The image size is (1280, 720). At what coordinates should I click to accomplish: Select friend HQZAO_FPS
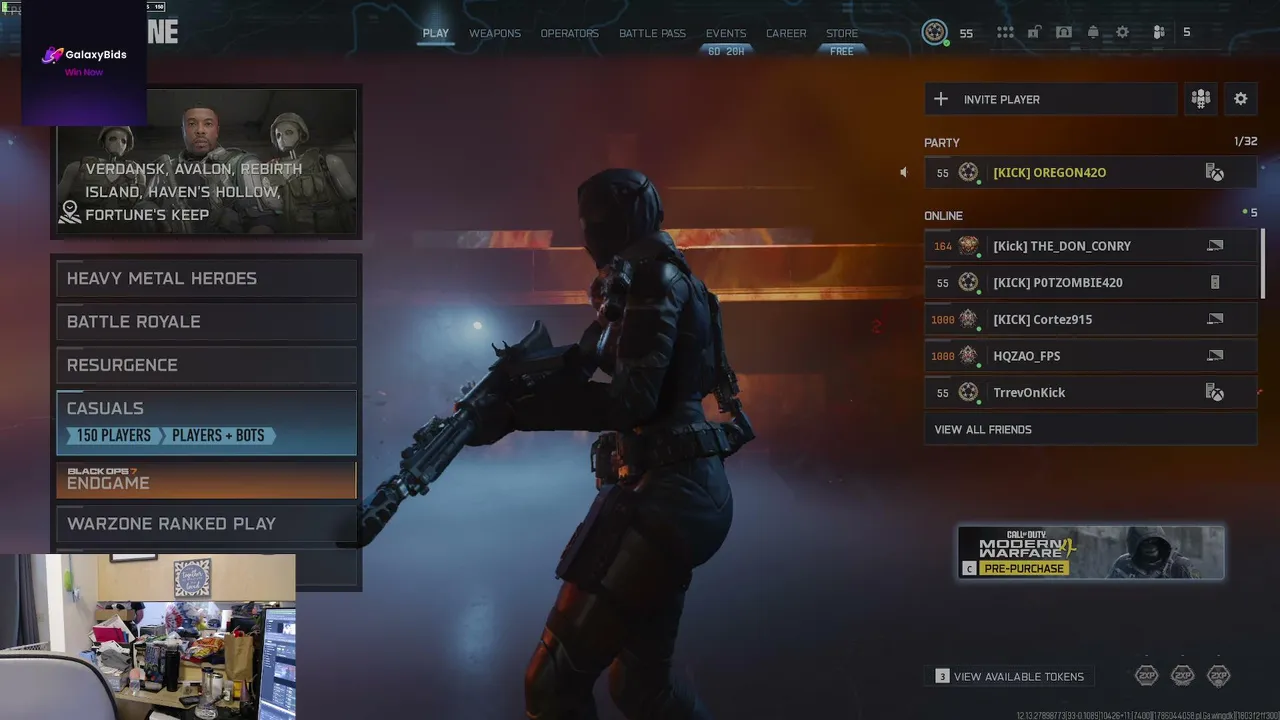pyautogui.click(x=1090, y=356)
